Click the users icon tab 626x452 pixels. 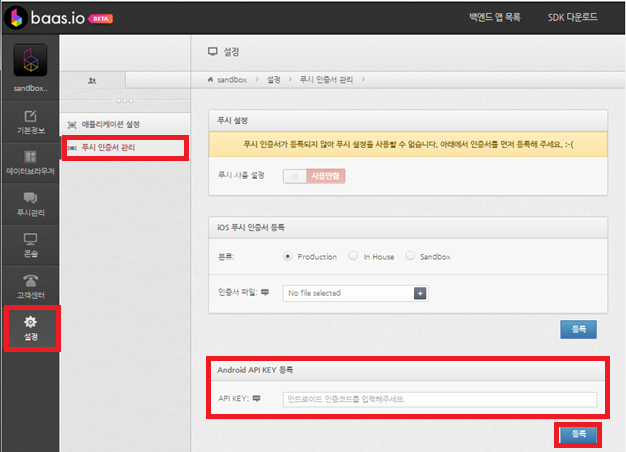[92, 80]
